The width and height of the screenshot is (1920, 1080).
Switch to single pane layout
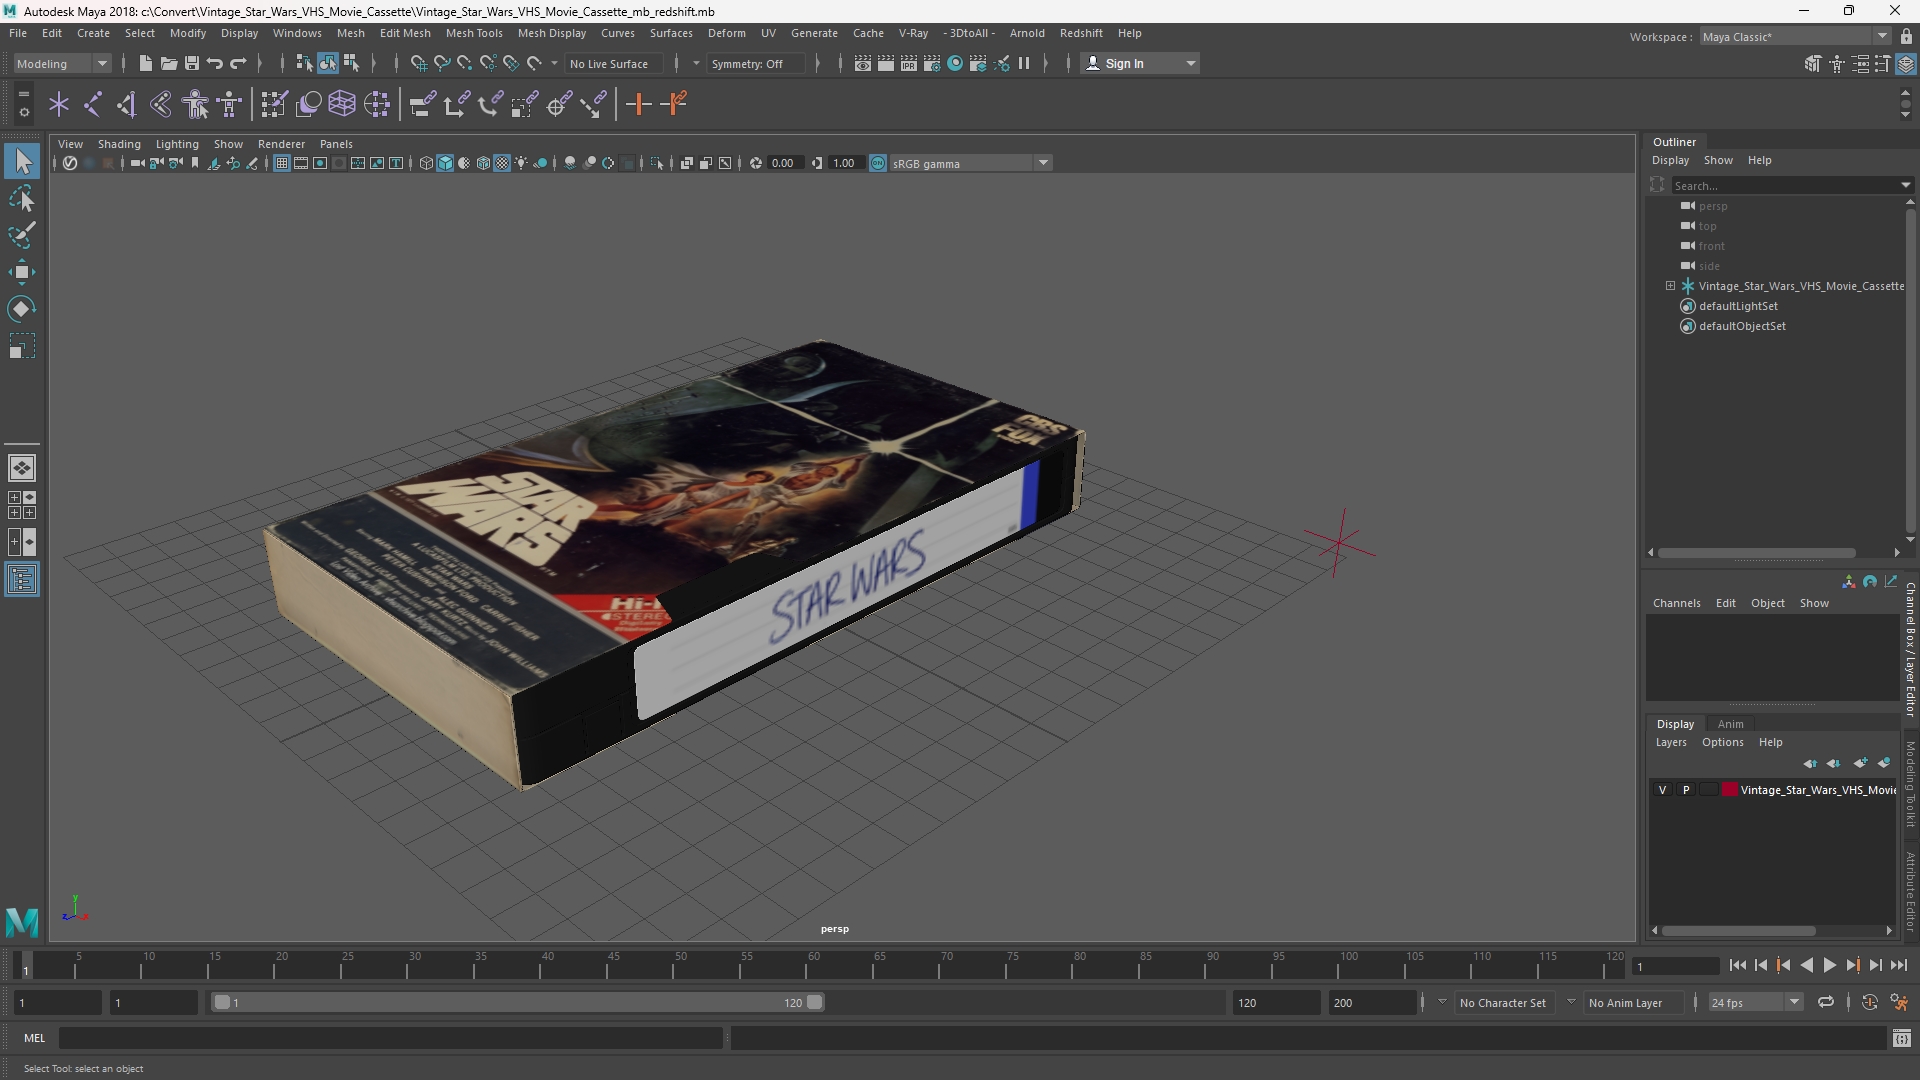click(22, 468)
